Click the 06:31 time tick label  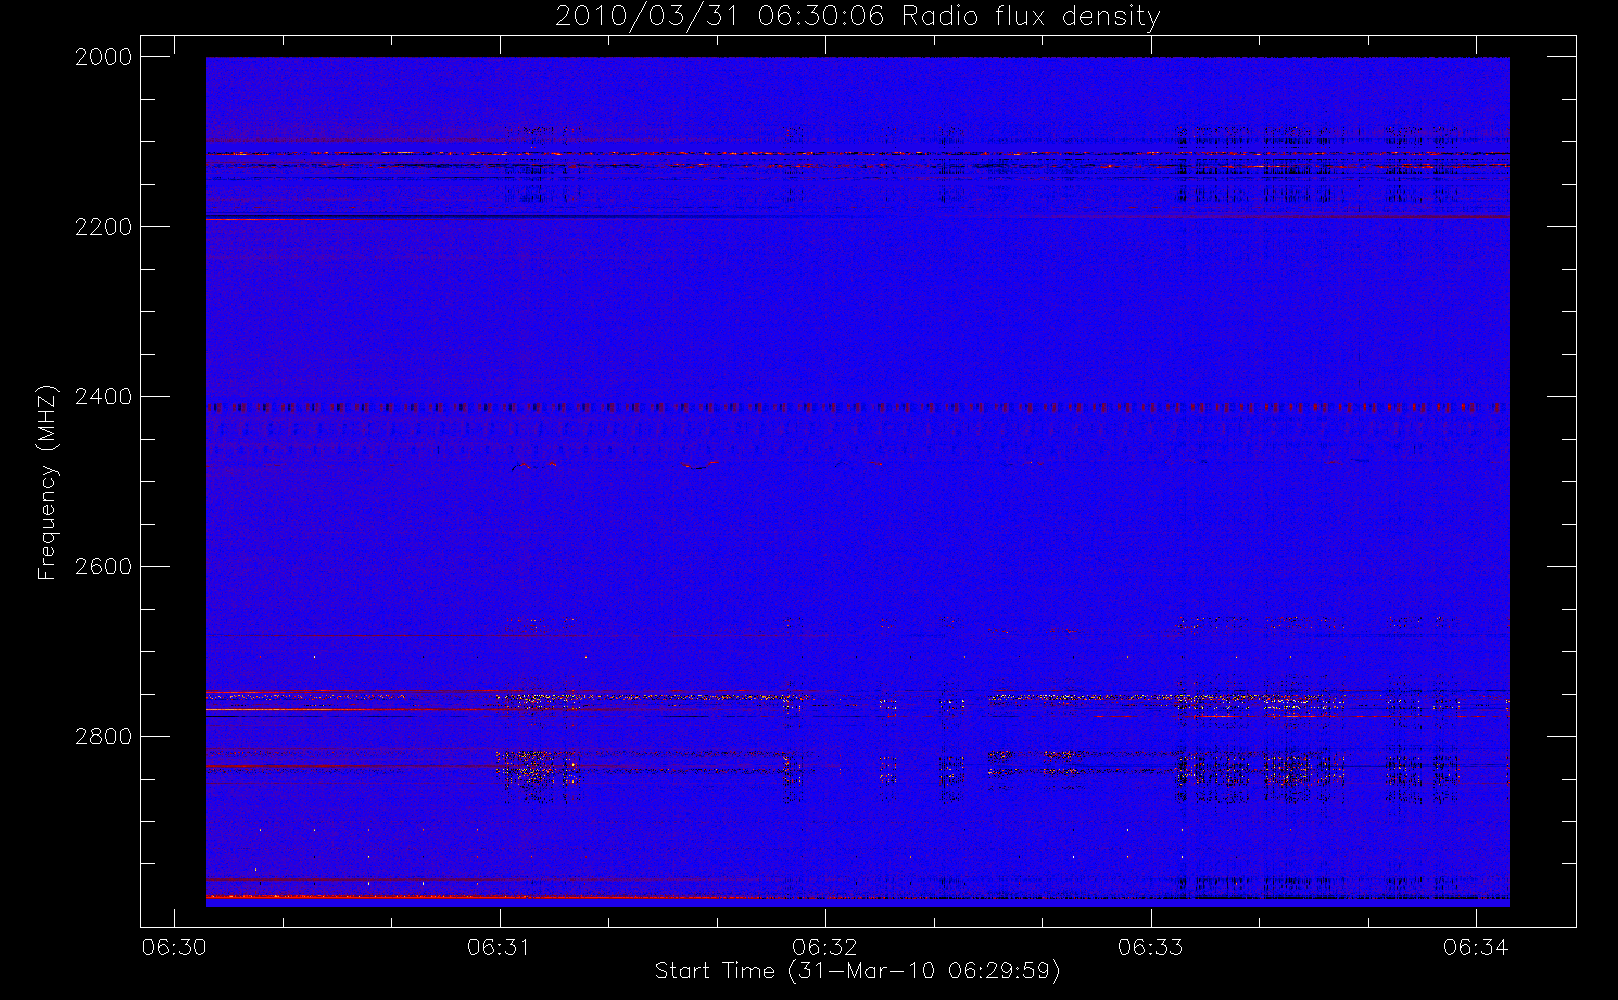click(x=499, y=947)
